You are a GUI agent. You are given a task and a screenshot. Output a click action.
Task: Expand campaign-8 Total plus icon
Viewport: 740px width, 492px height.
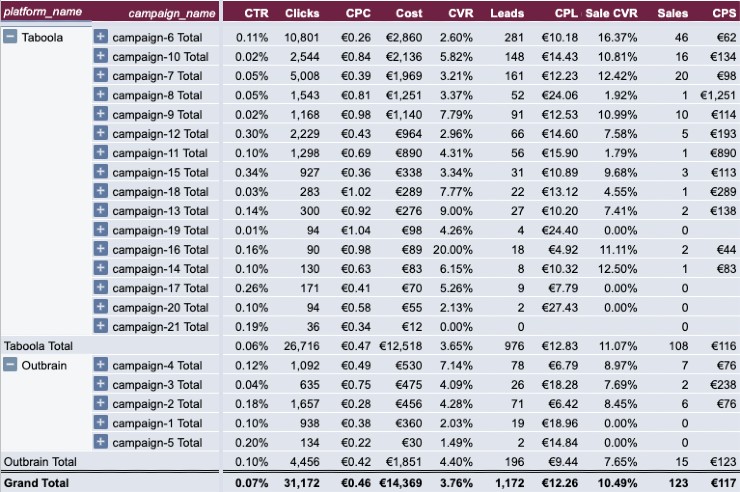tap(101, 94)
